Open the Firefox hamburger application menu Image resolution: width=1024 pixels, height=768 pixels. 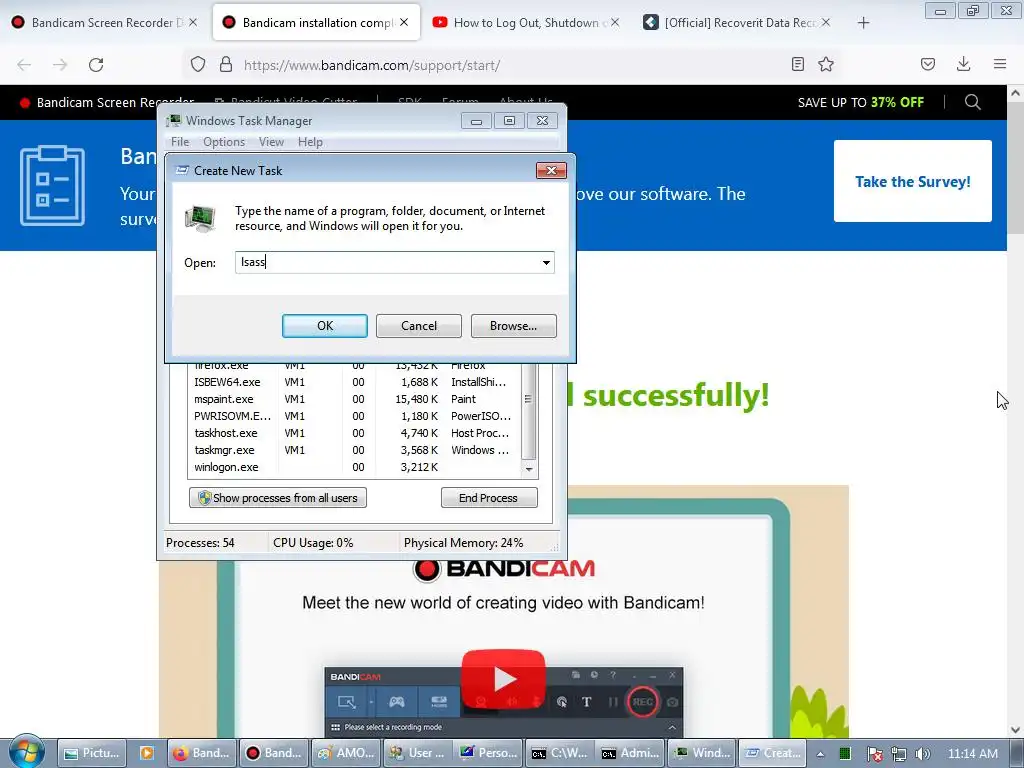pyautogui.click(x=1000, y=64)
